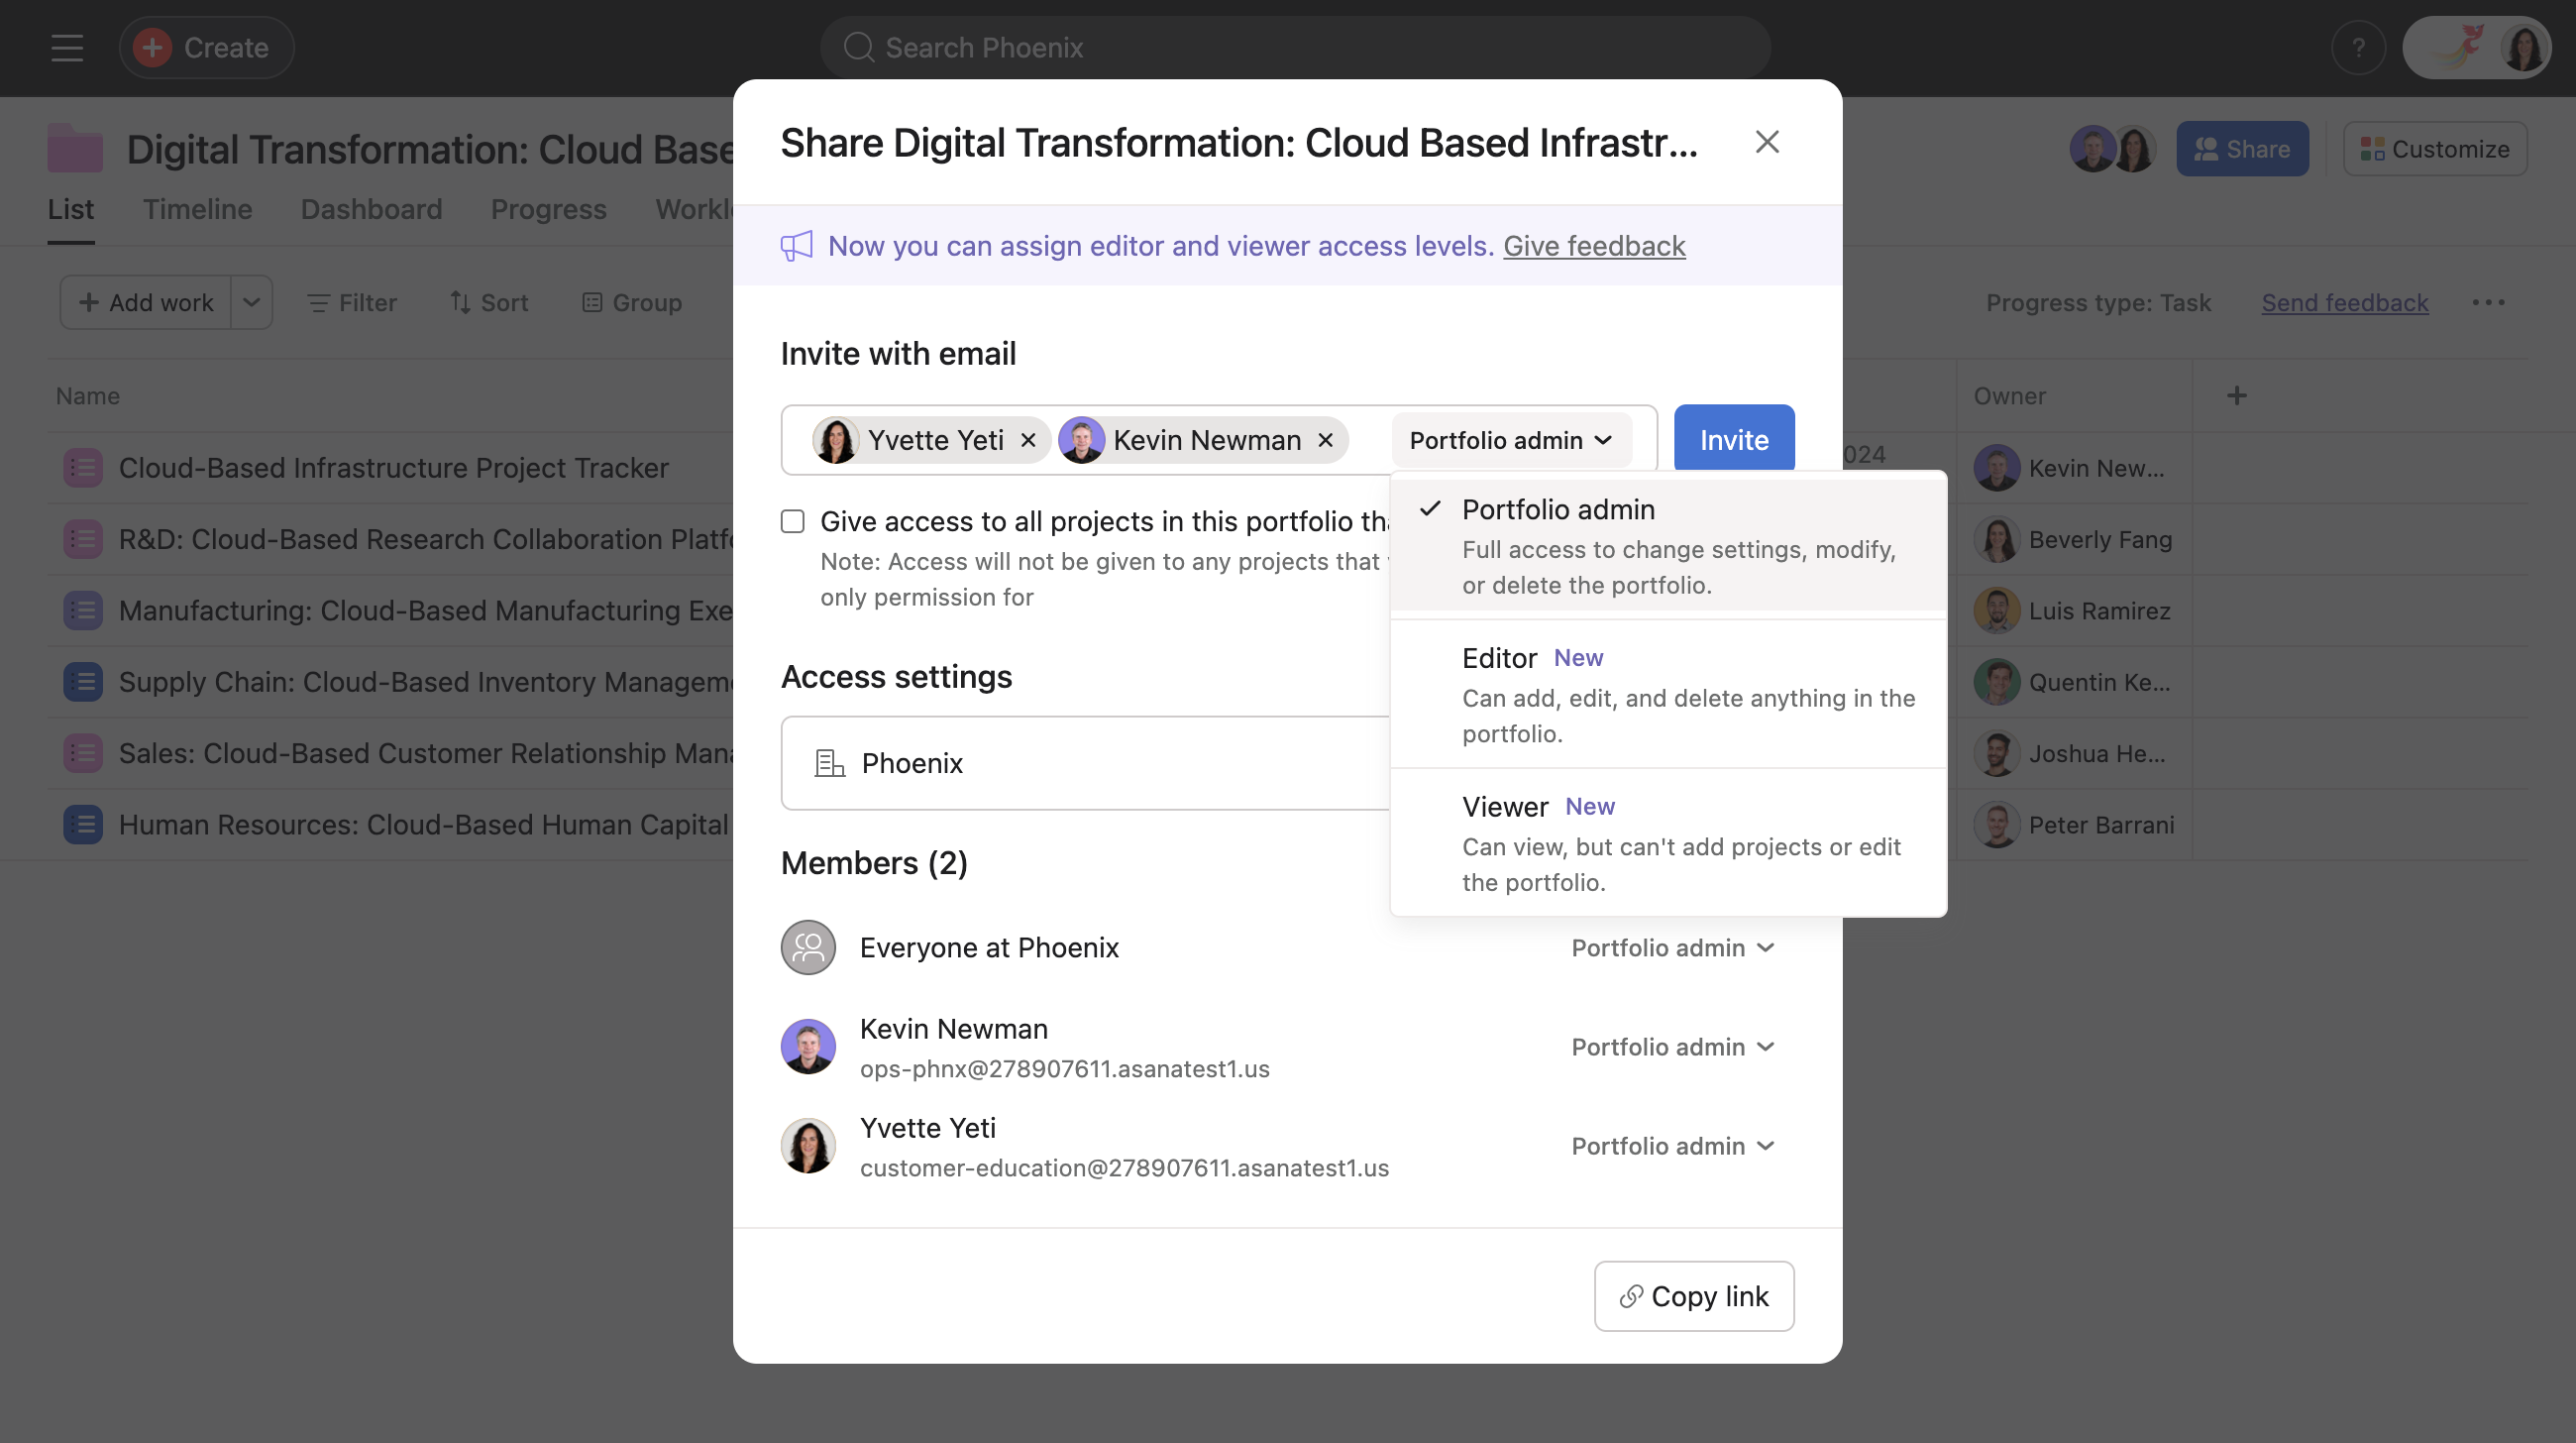Viewport: 2576px width, 1443px height.
Task: Click the Copy link button
Action: pyautogui.click(x=1693, y=1295)
